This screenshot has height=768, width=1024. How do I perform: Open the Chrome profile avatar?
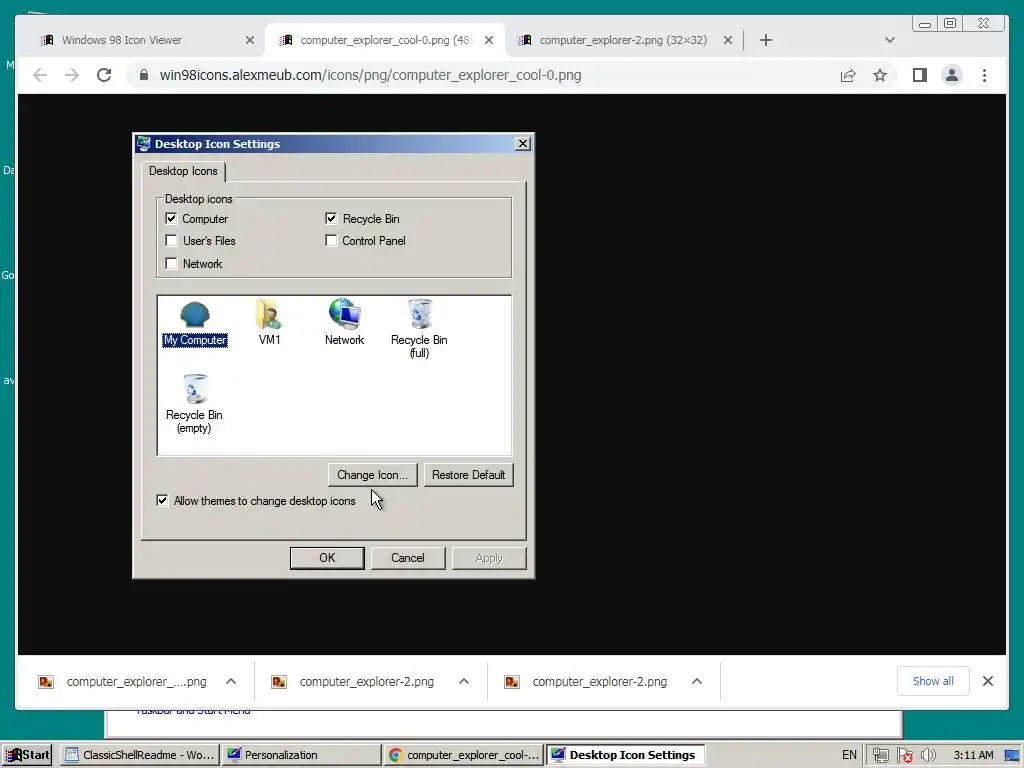pos(952,75)
